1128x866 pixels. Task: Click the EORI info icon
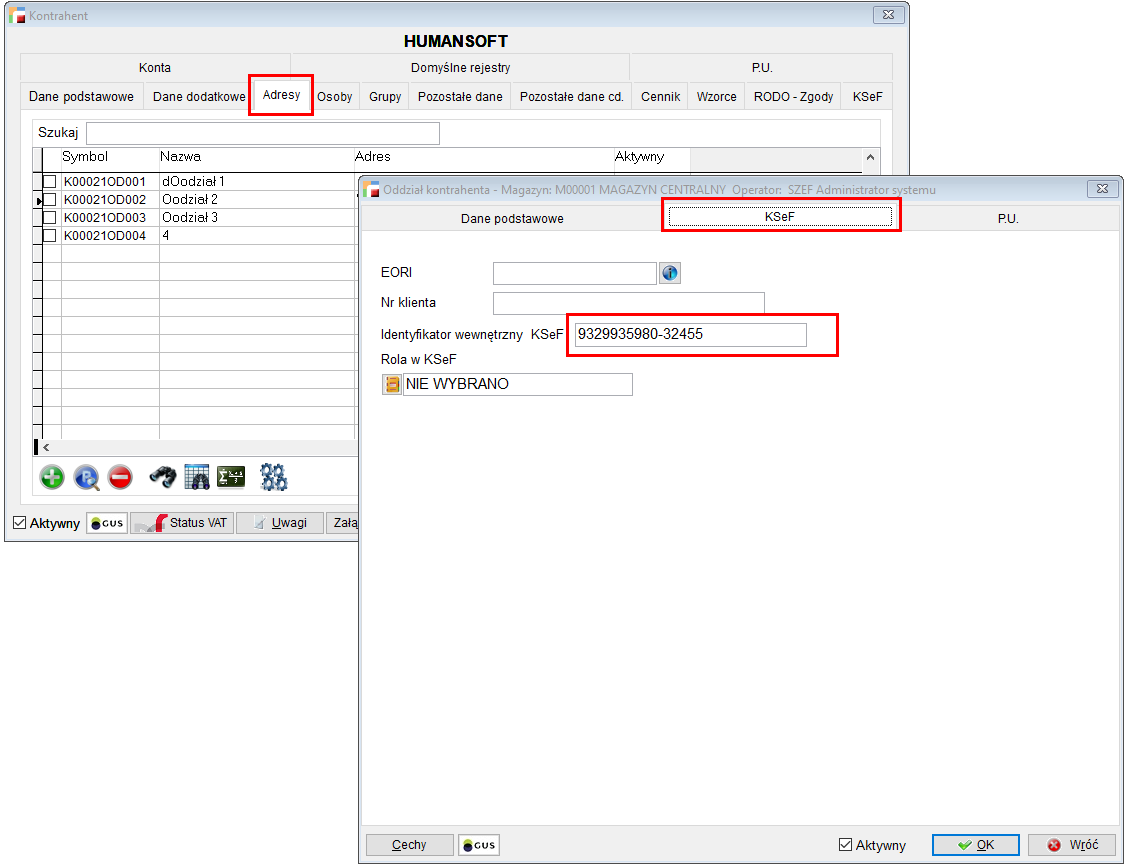(670, 273)
